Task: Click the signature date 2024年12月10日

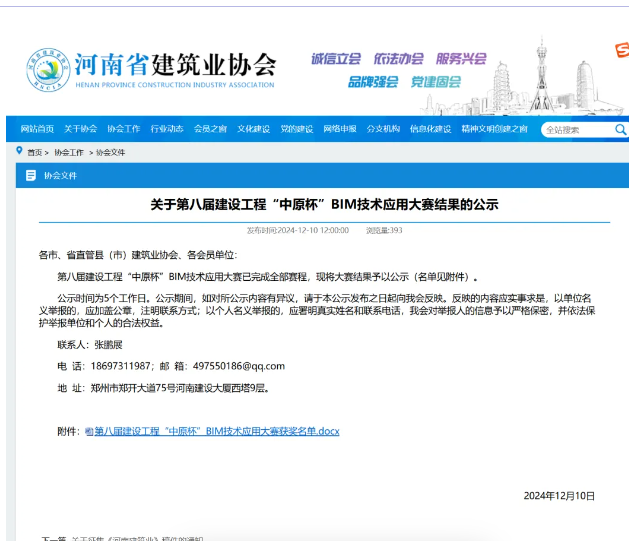Action: click(559, 496)
